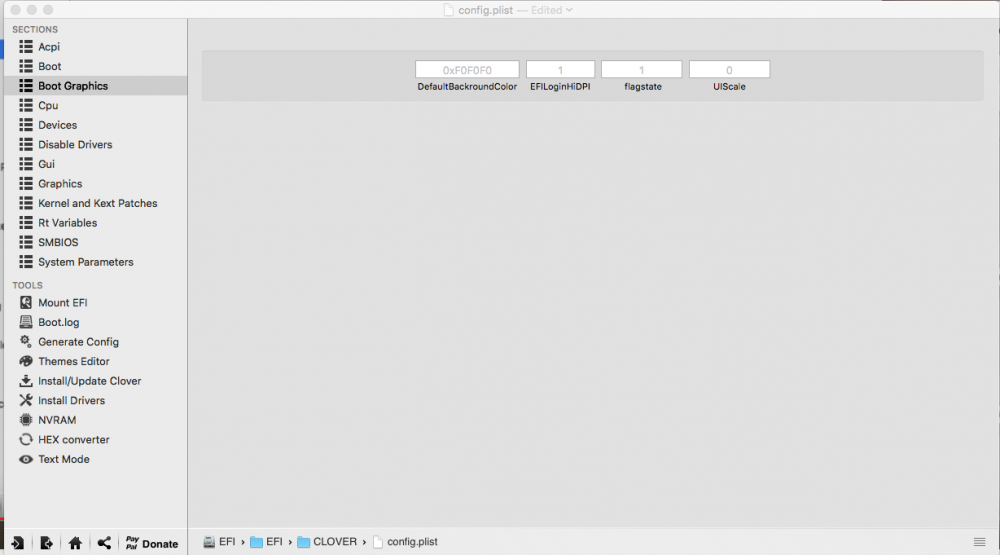The width and height of the screenshot is (1000, 555).
Task: Click the EFILoginHiDPI input field
Action: (560, 70)
